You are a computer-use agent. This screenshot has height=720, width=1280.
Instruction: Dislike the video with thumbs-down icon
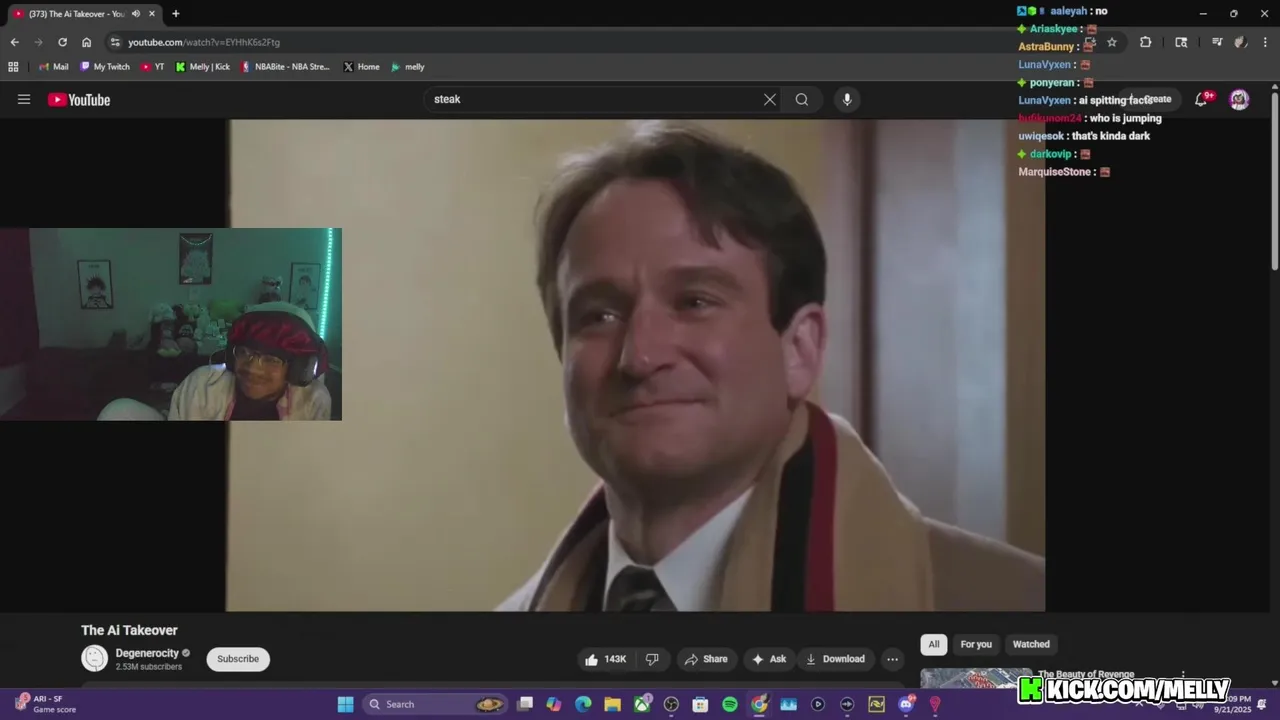tap(652, 659)
